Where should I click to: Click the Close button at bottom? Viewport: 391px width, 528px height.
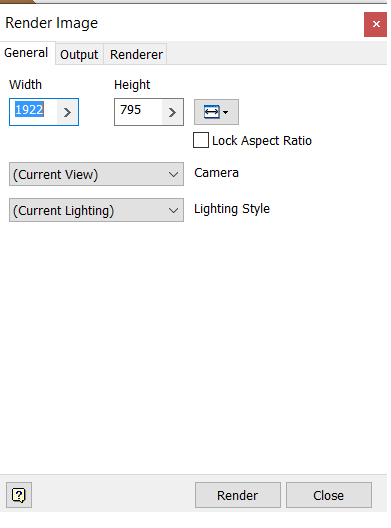tap(329, 495)
